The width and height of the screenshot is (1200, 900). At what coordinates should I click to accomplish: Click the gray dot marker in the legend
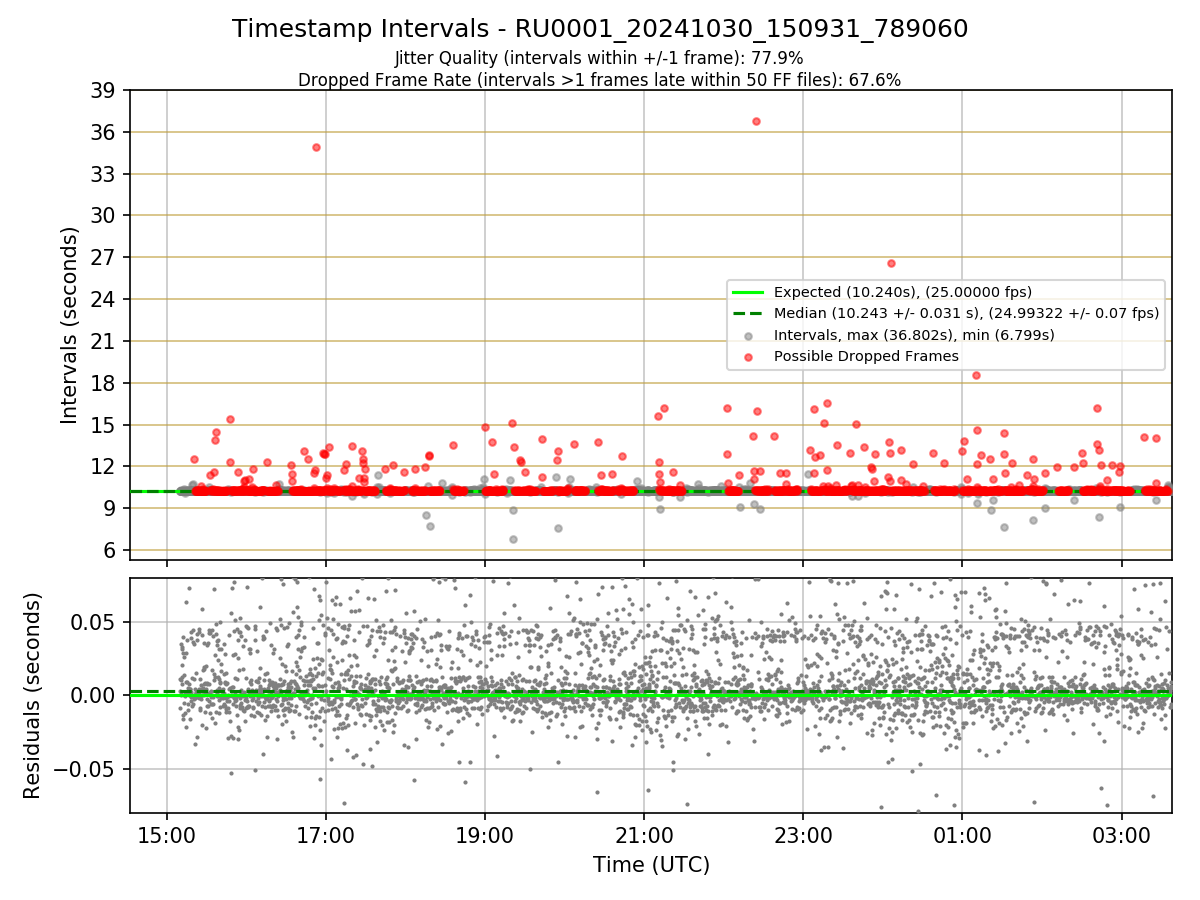pyautogui.click(x=748, y=335)
